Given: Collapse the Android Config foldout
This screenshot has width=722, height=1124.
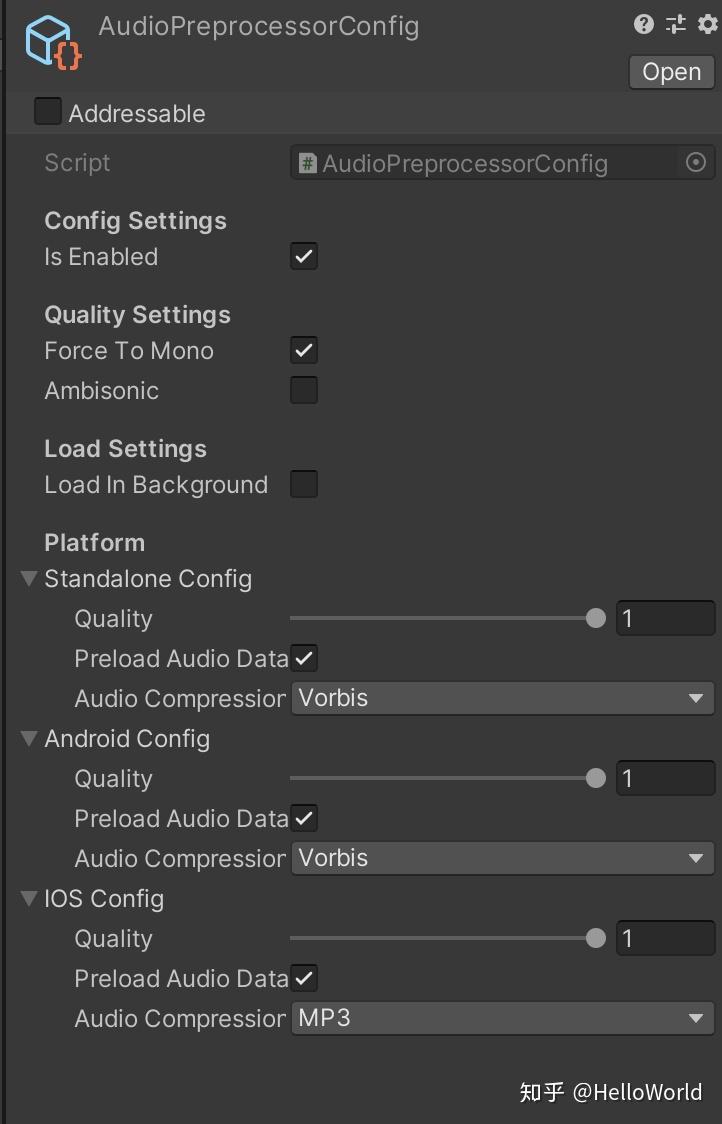Looking at the screenshot, I should (28, 738).
